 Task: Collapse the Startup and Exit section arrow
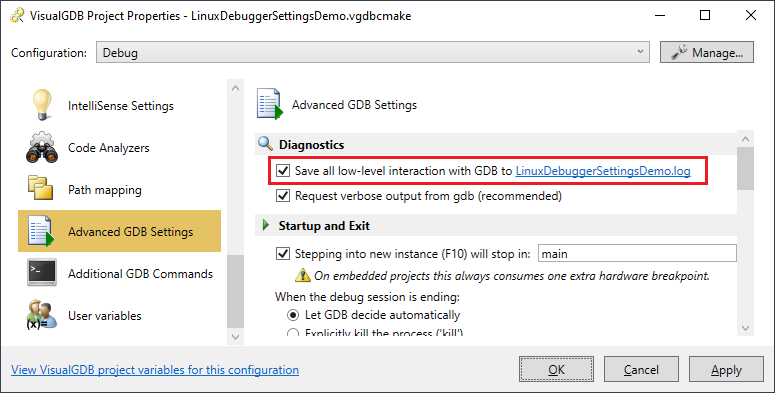point(266,225)
